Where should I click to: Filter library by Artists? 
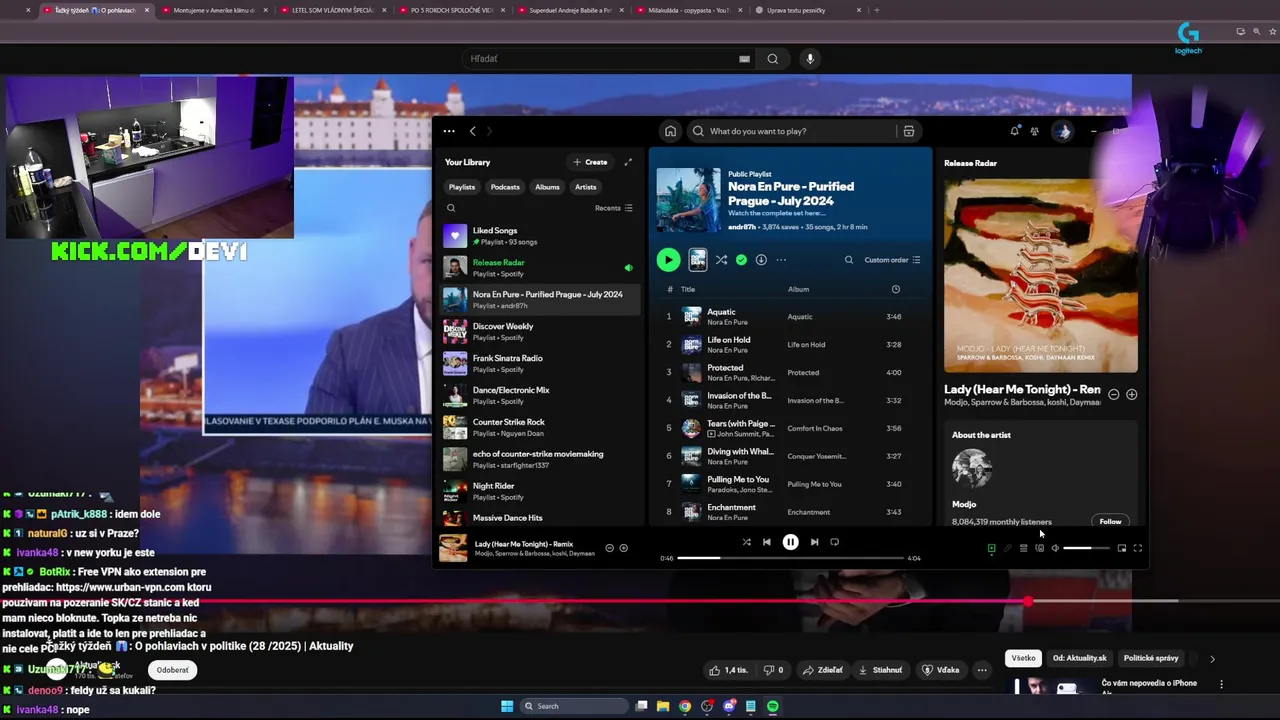pyautogui.click(x=585, y=187)
